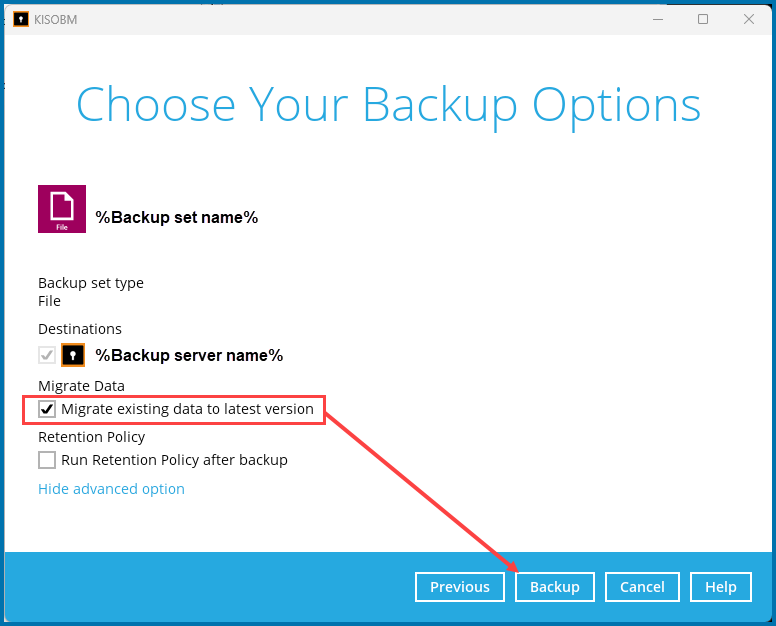Uncheck Migrate existing data to latest version

[x=47, y=409]
